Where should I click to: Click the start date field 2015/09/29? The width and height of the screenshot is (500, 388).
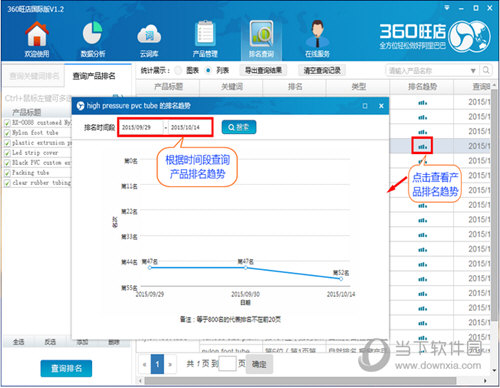coord(141,127)
